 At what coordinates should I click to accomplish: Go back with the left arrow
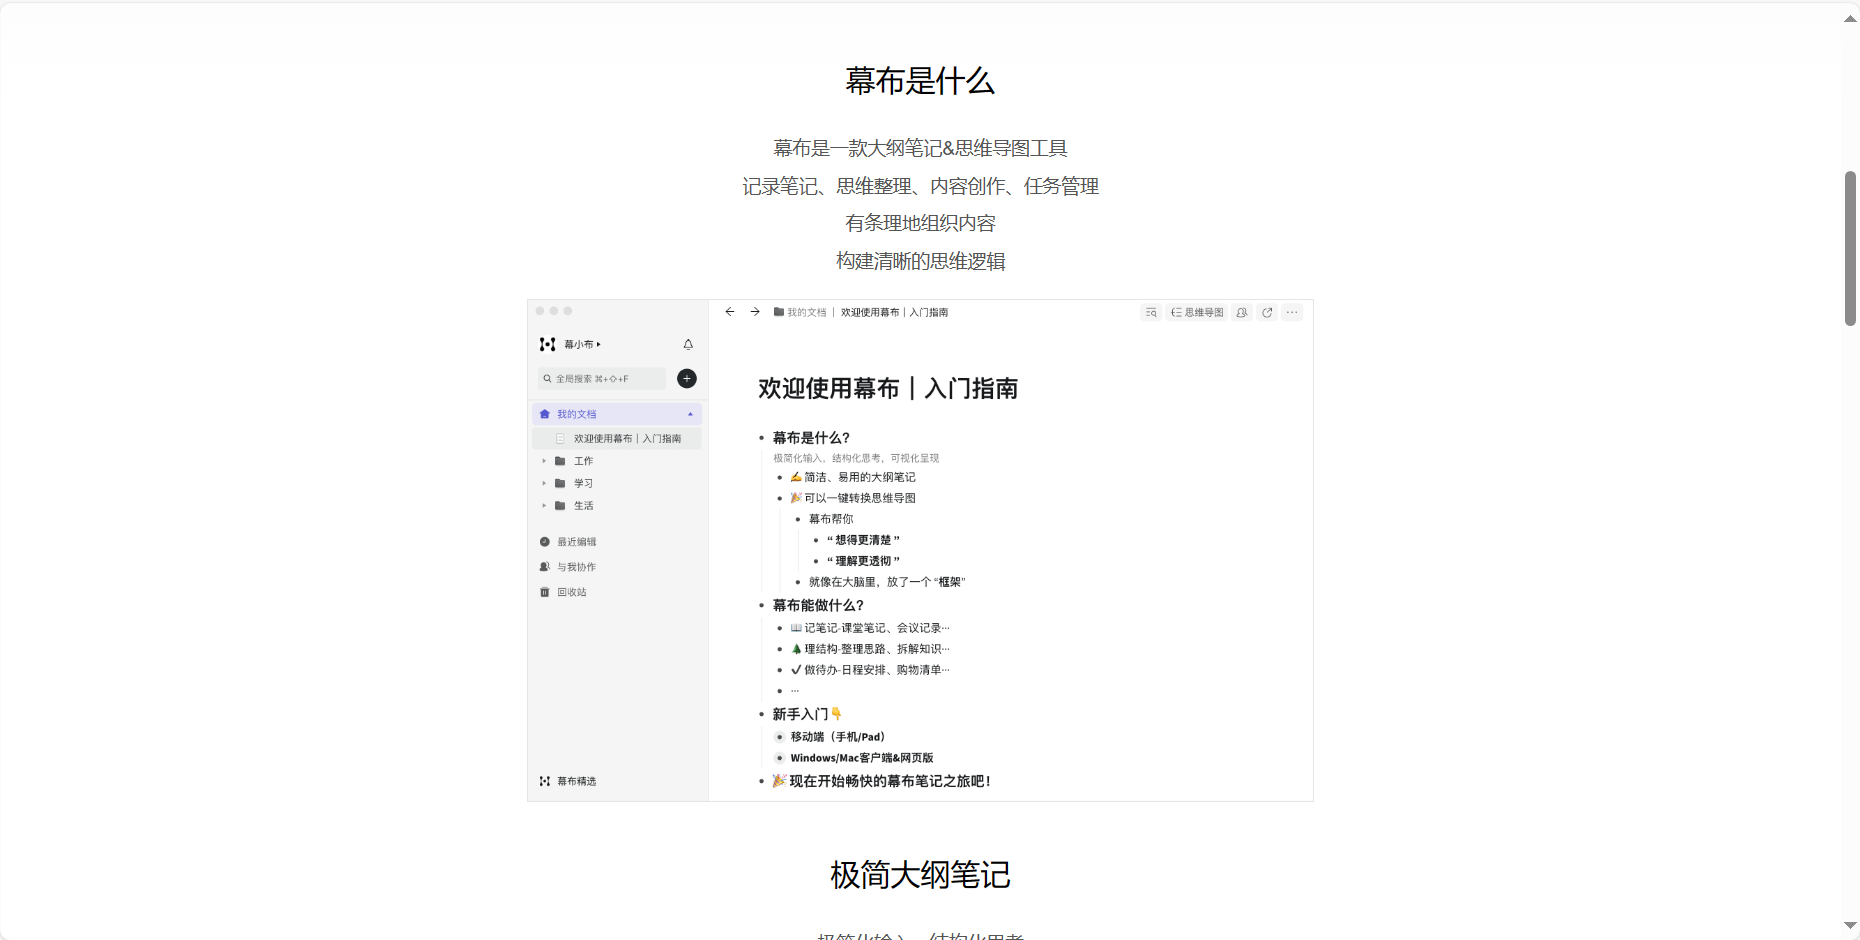coord(730,312)
